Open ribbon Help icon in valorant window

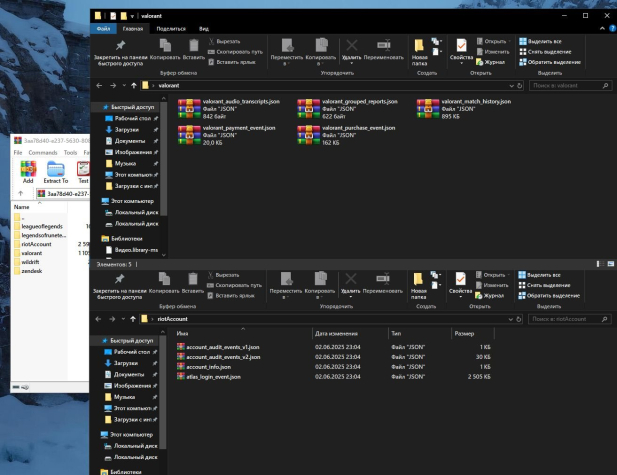(613, 28)
